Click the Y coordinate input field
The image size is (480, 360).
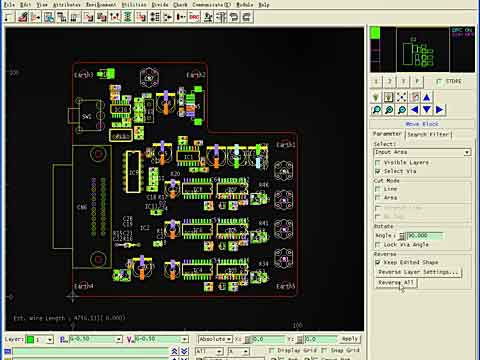click(x=320, y=339)
